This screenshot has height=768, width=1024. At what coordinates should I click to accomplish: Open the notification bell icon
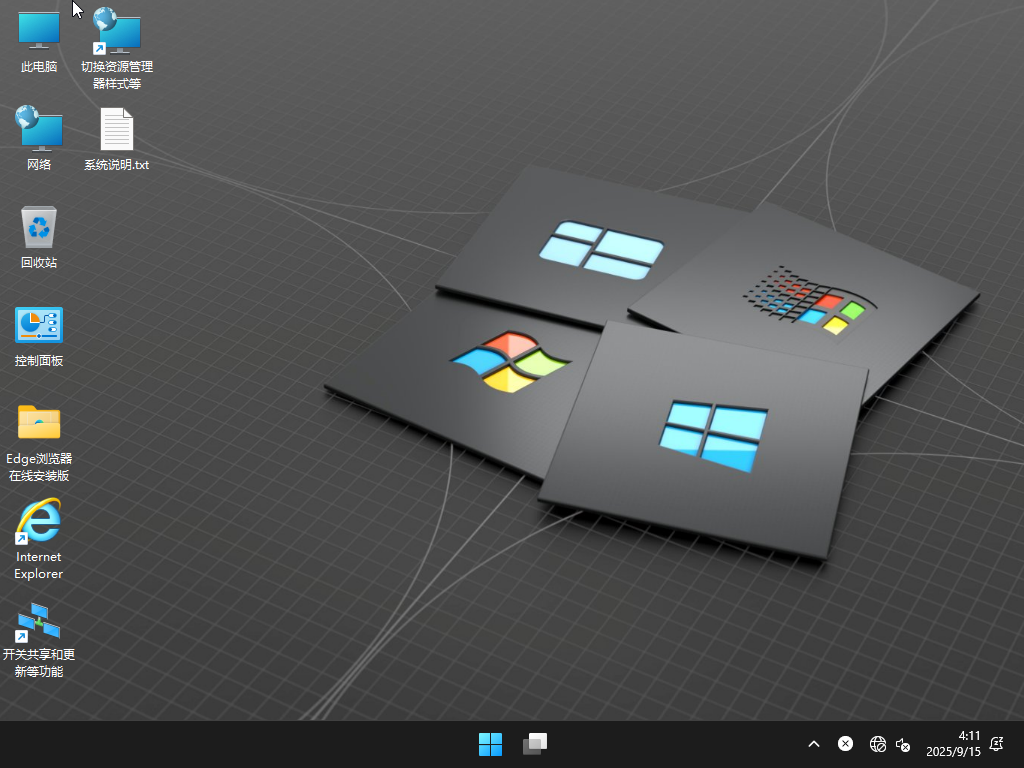[x=997, y=744]
